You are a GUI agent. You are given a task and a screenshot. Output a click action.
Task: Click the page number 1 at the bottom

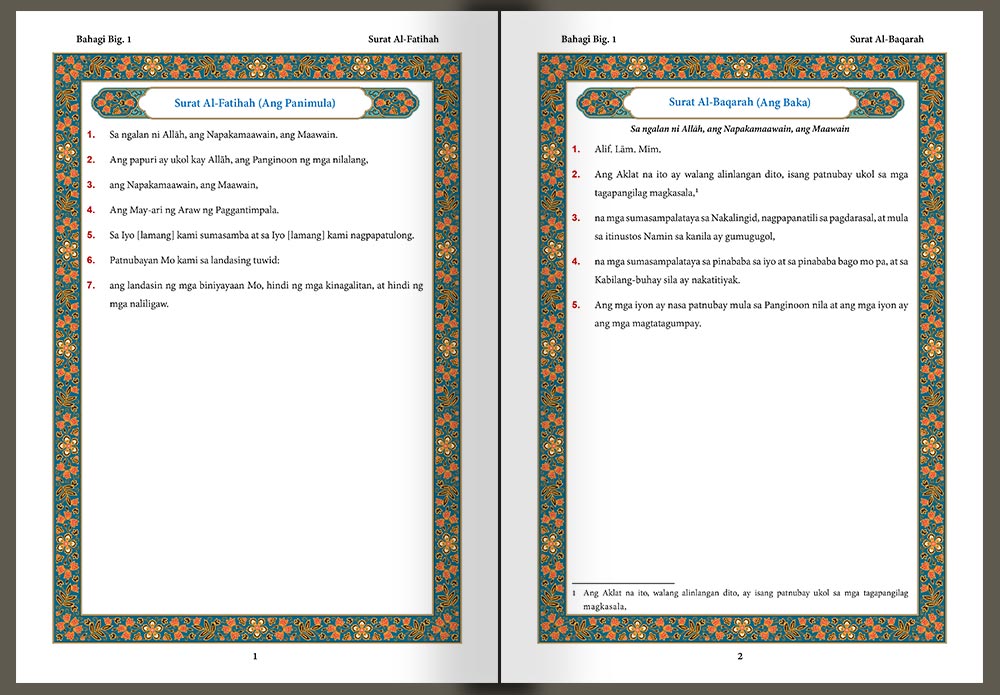[x=255, y=656]
